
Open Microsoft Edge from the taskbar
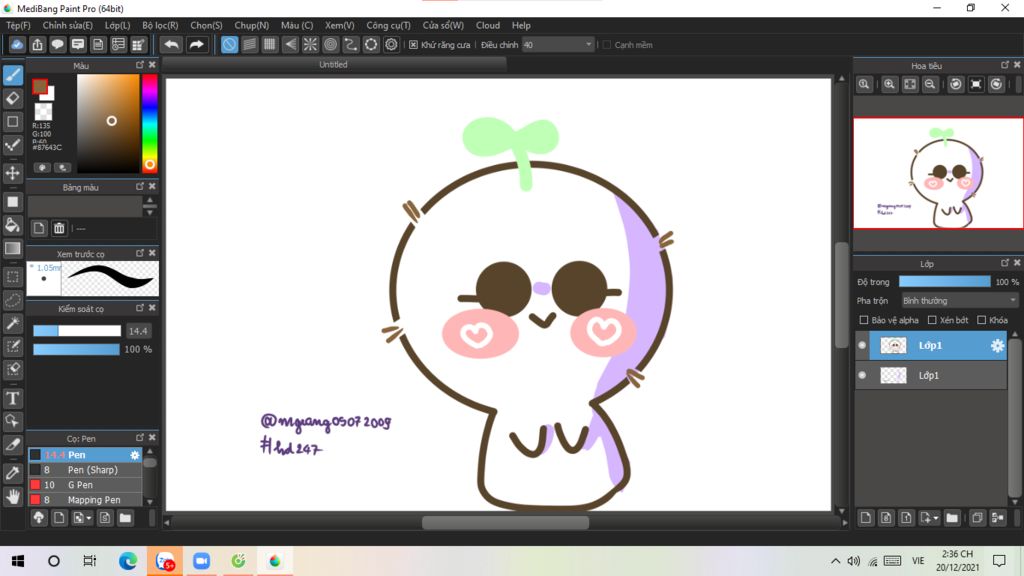[128, 561]
